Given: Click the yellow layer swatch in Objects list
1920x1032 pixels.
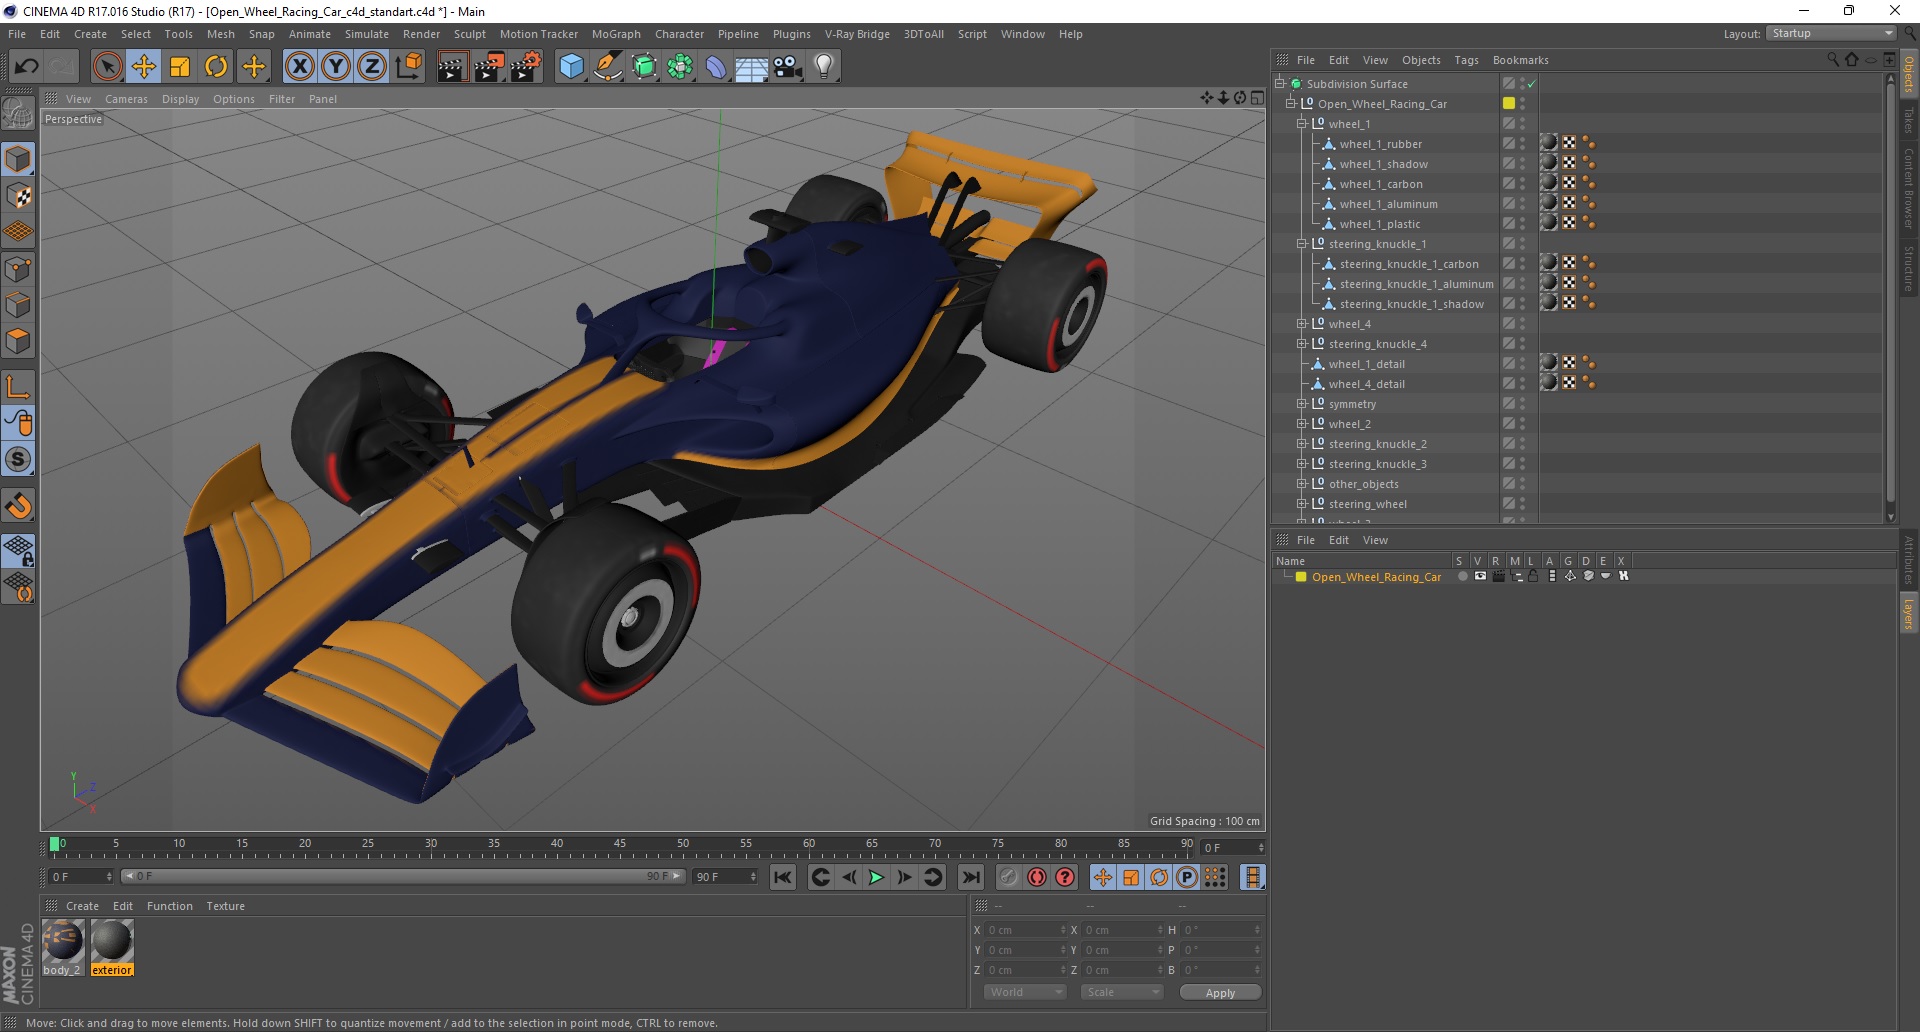Looking at the screenshot, I should click(1508, 103).
